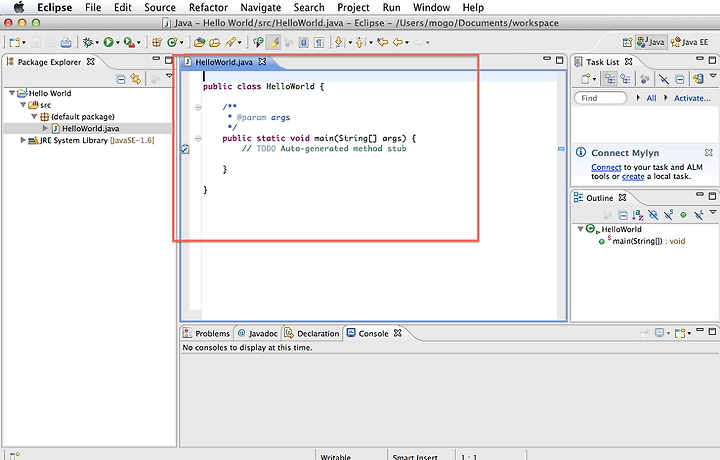Click the New Java Class icon
The height and width of the screenshot is (460, 720).
[x=172, y=43]
